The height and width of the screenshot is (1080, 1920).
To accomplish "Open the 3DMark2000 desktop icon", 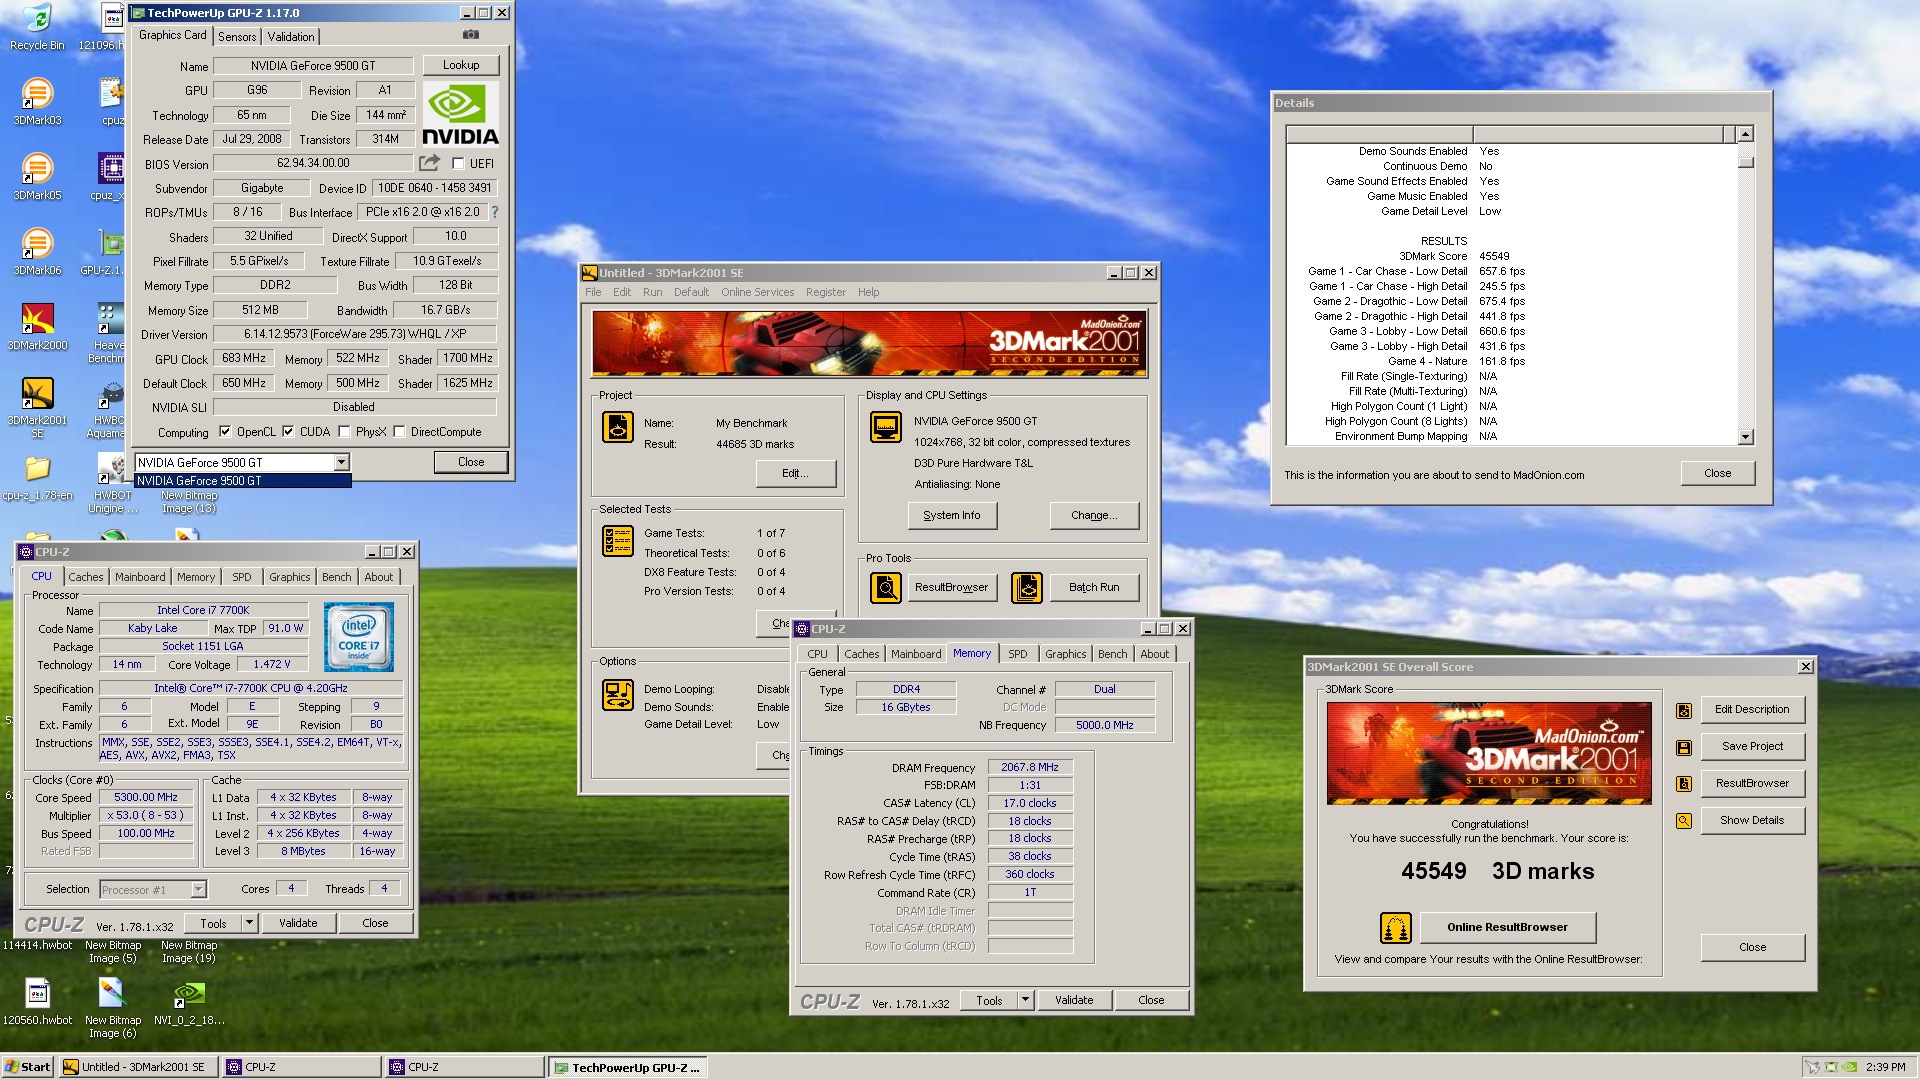I will tap(37, 327).
